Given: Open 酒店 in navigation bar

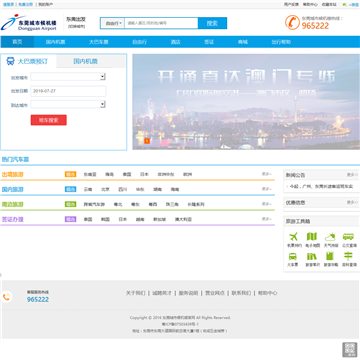Looking at the screenshot, I should click(x=175, y=42).
